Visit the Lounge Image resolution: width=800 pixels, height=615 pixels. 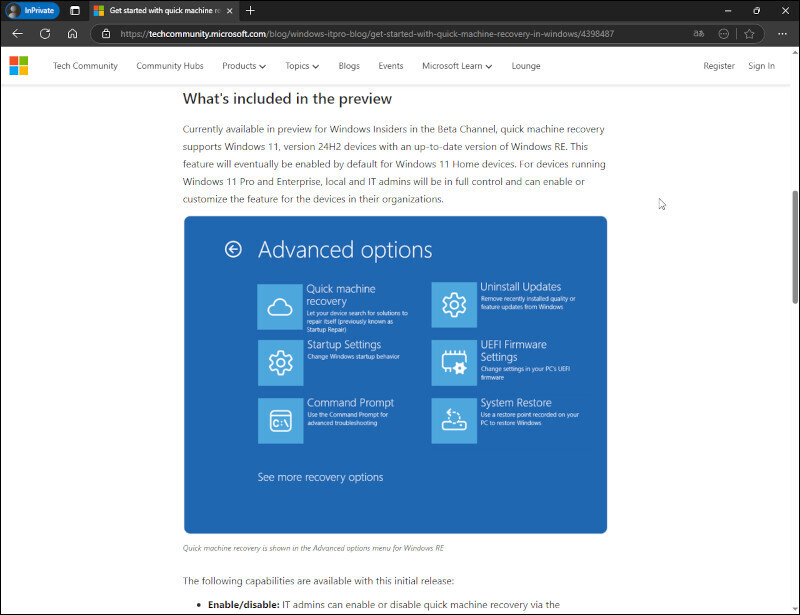coord(526,66)
